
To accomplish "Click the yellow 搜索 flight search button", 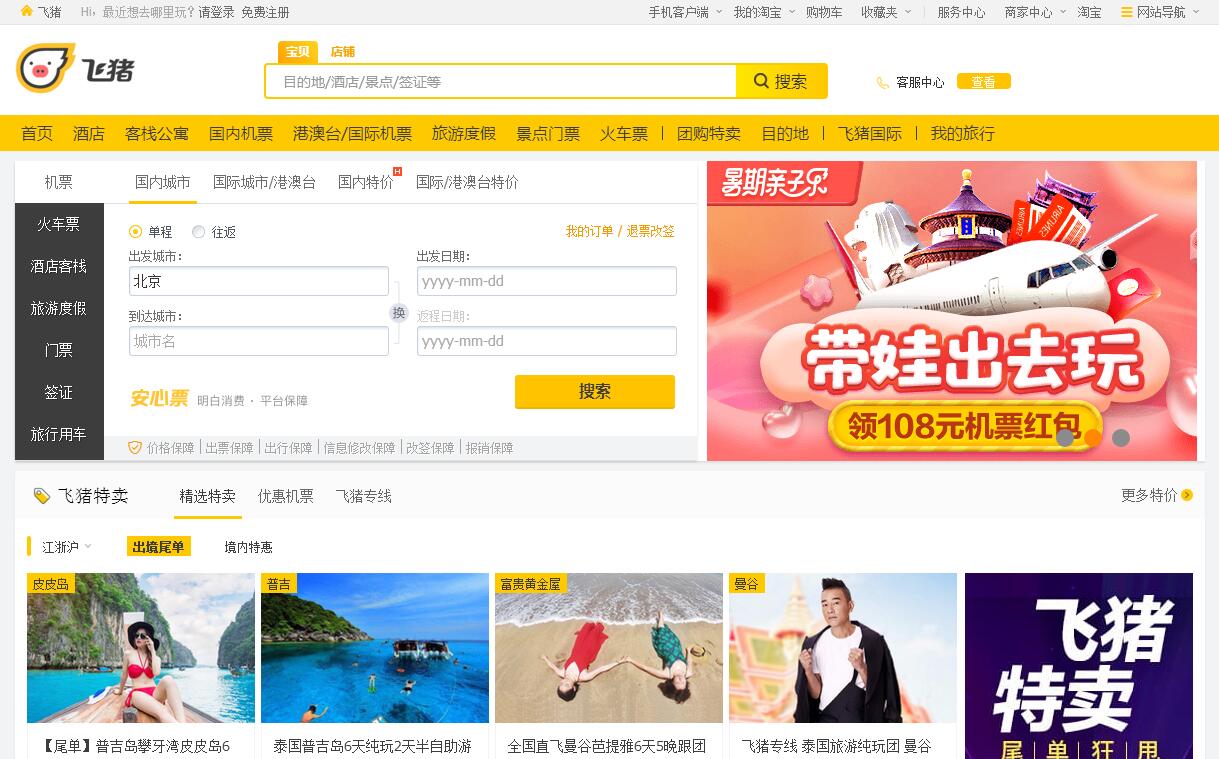I will click(x=594, y=392).
